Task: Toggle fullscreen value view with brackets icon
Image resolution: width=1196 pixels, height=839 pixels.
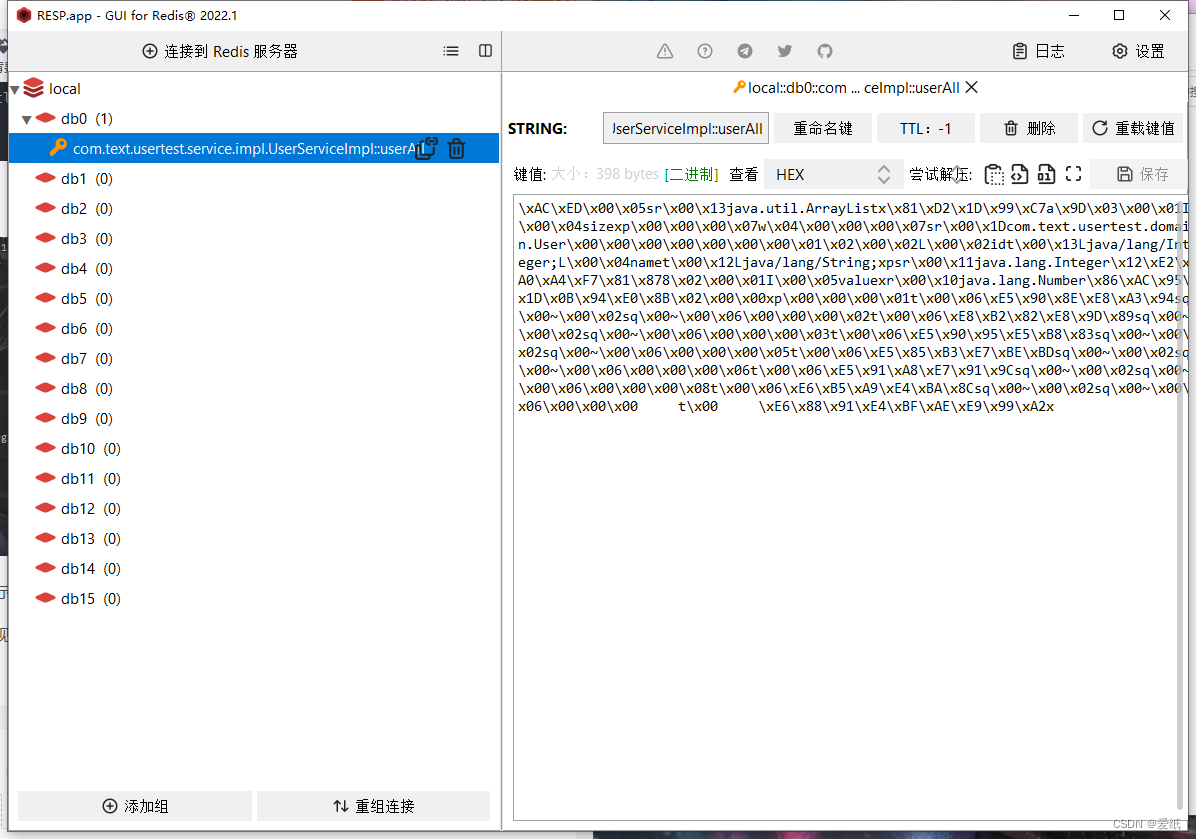Action: click(x=1073, y=174)
